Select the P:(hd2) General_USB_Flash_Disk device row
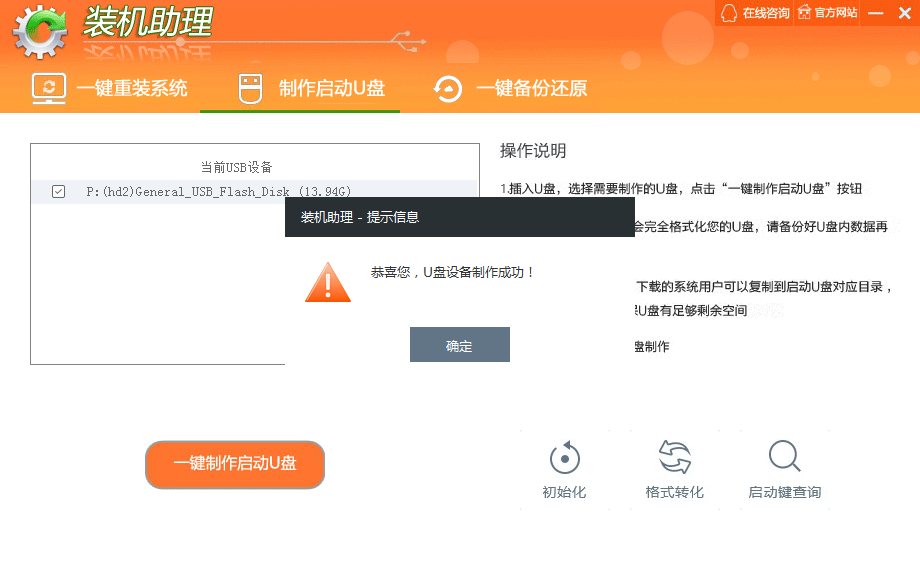Viewport: 920px width, 579px height. pos(218,191)
